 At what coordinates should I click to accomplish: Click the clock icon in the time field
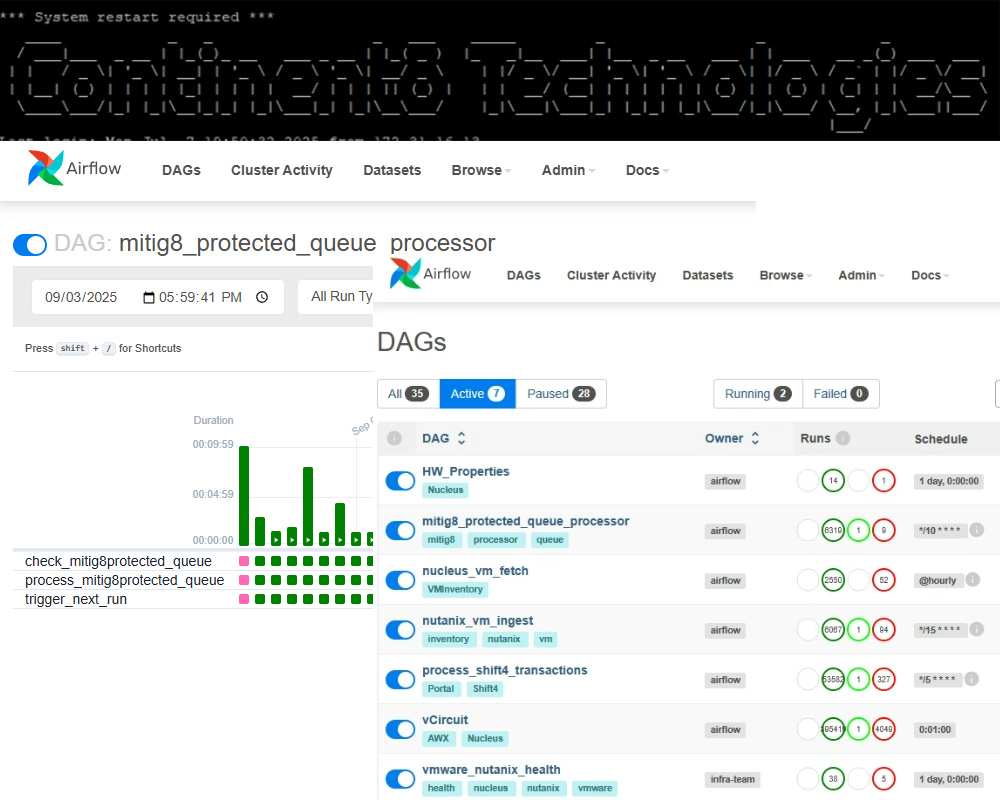[262, 297]
